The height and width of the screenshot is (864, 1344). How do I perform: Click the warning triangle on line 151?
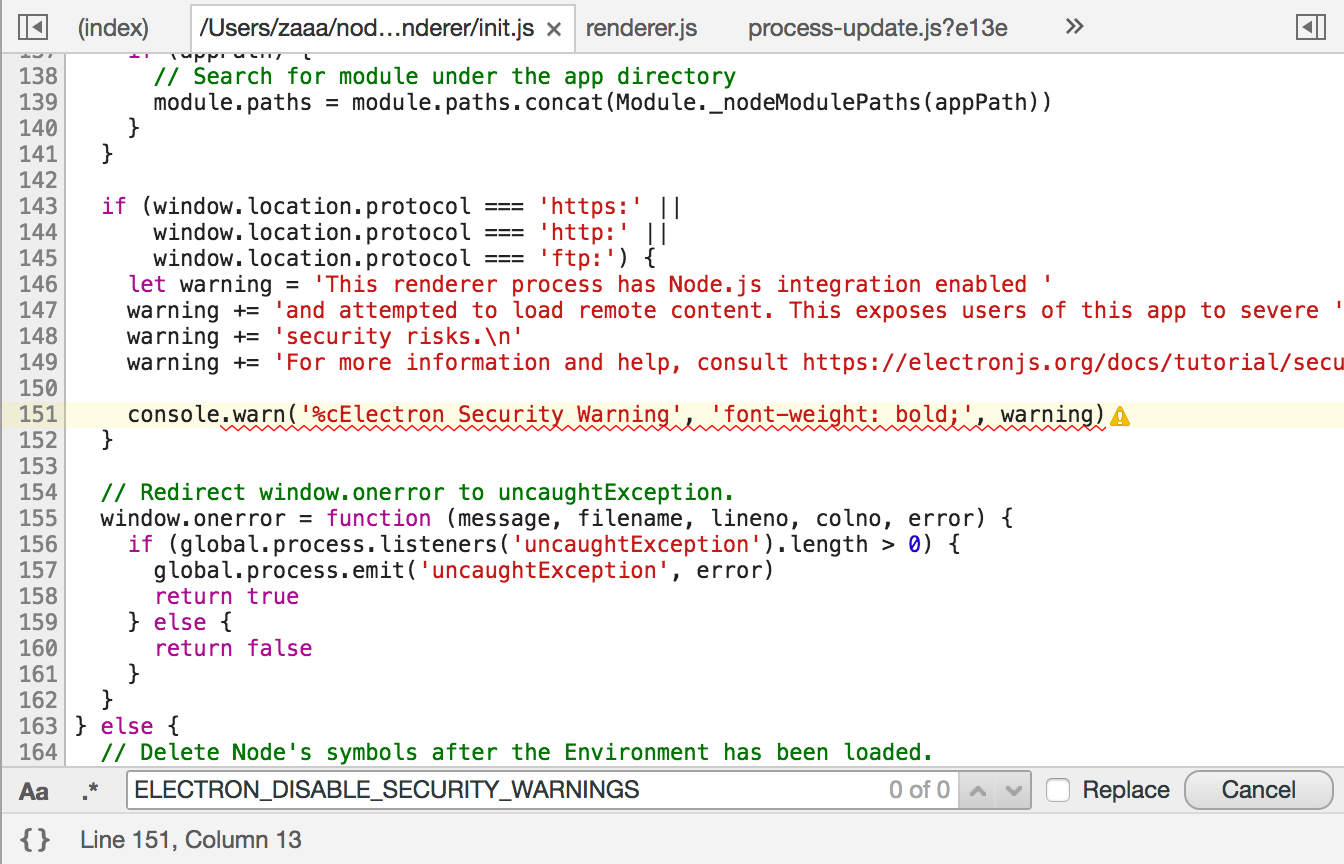[x=1121, y=415]
